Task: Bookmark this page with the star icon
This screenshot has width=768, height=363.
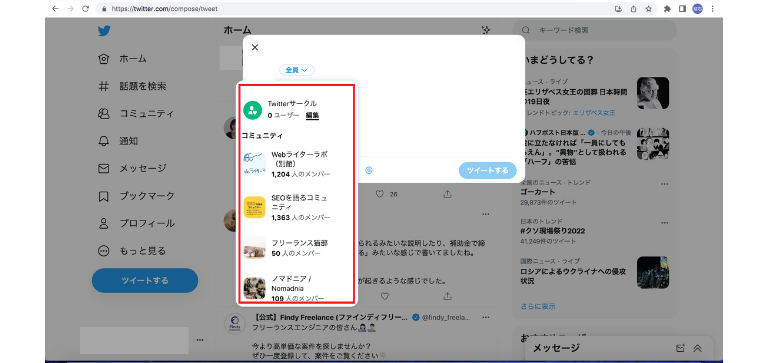Action: click(648, 8)
